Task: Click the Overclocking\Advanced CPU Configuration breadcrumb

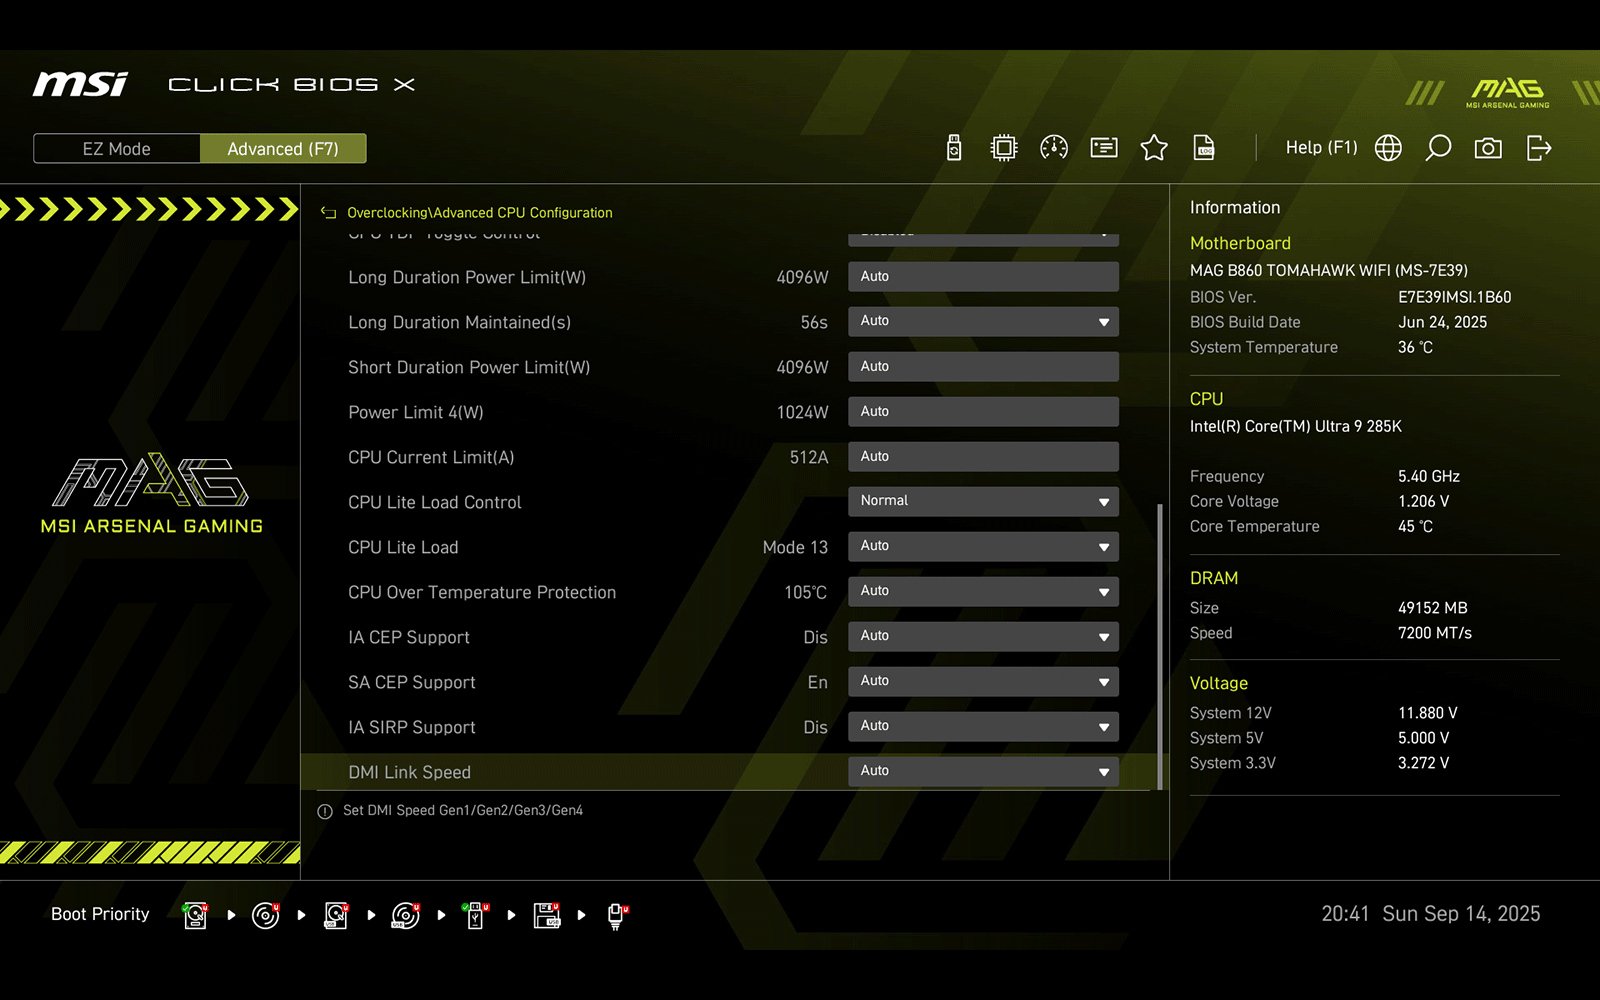Action: (x=479, y=213)
